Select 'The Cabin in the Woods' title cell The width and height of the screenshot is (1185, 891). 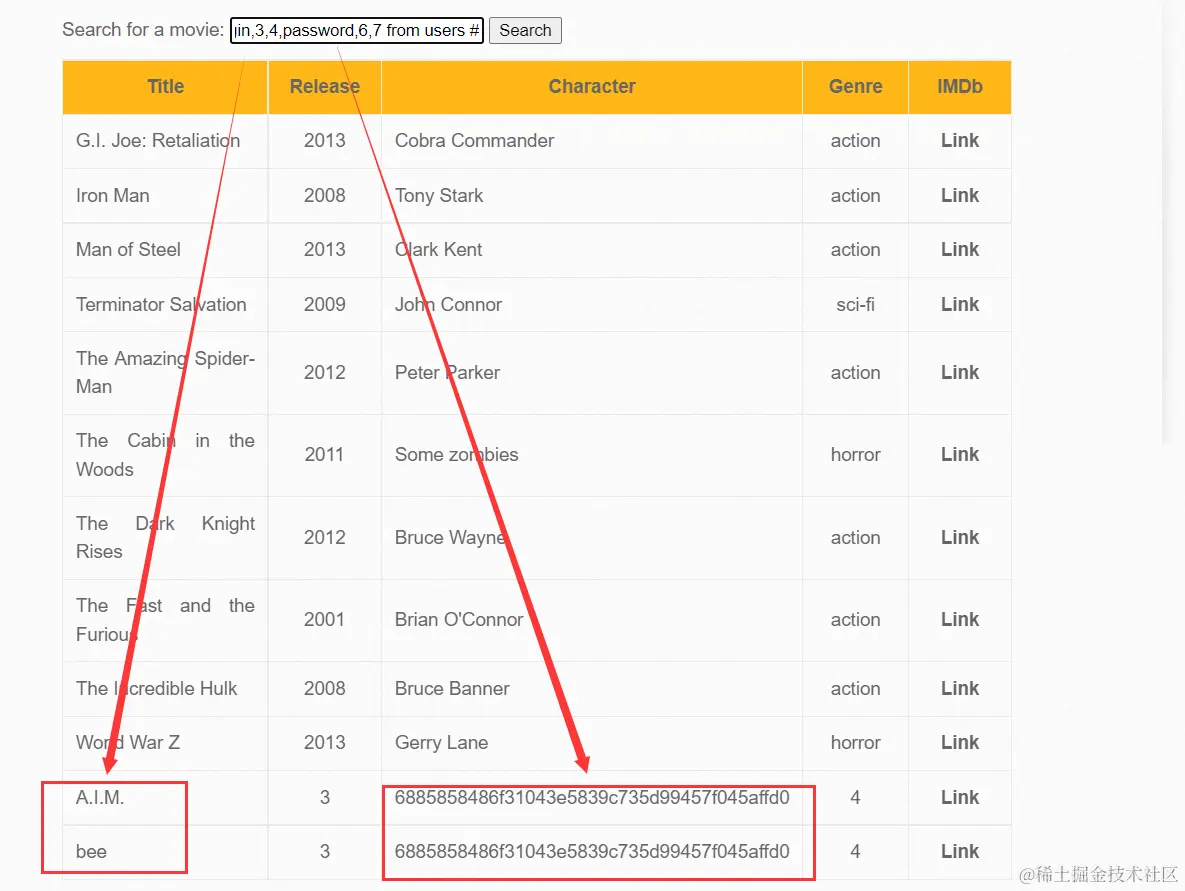tap(166, 455)
